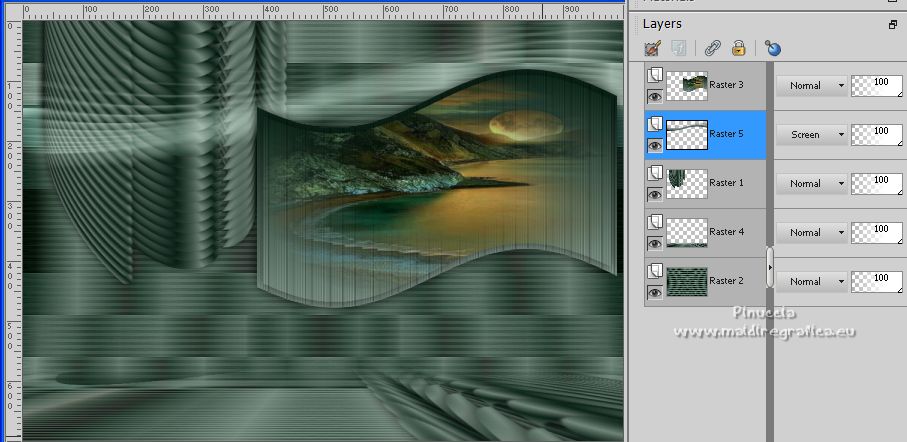Click the 'Raster 4' layer name
Screen dimensions: 907x442
tap(727, 231)
